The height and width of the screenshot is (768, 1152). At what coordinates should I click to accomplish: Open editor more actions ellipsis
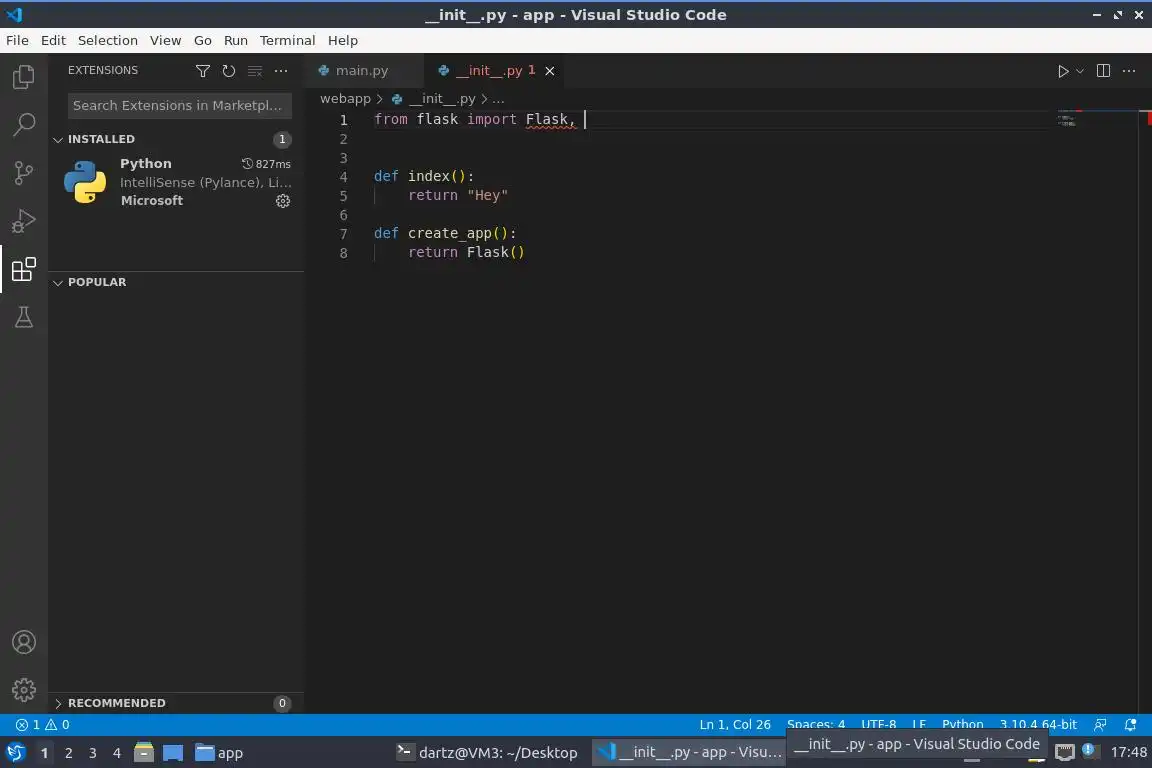tap(1129, 71)
